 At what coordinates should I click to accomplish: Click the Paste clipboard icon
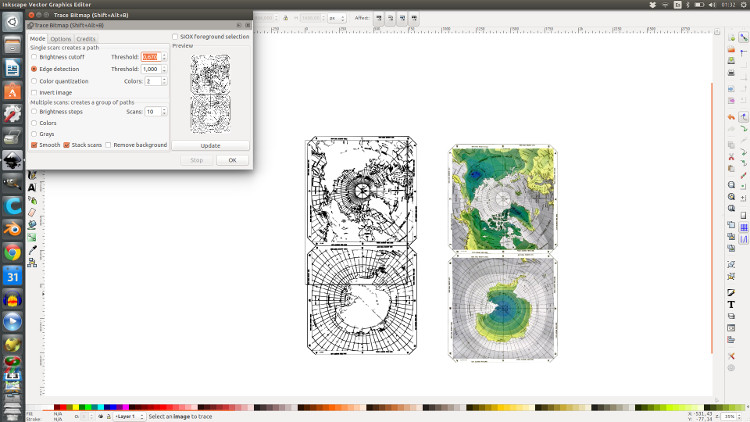tap(731, 168)
